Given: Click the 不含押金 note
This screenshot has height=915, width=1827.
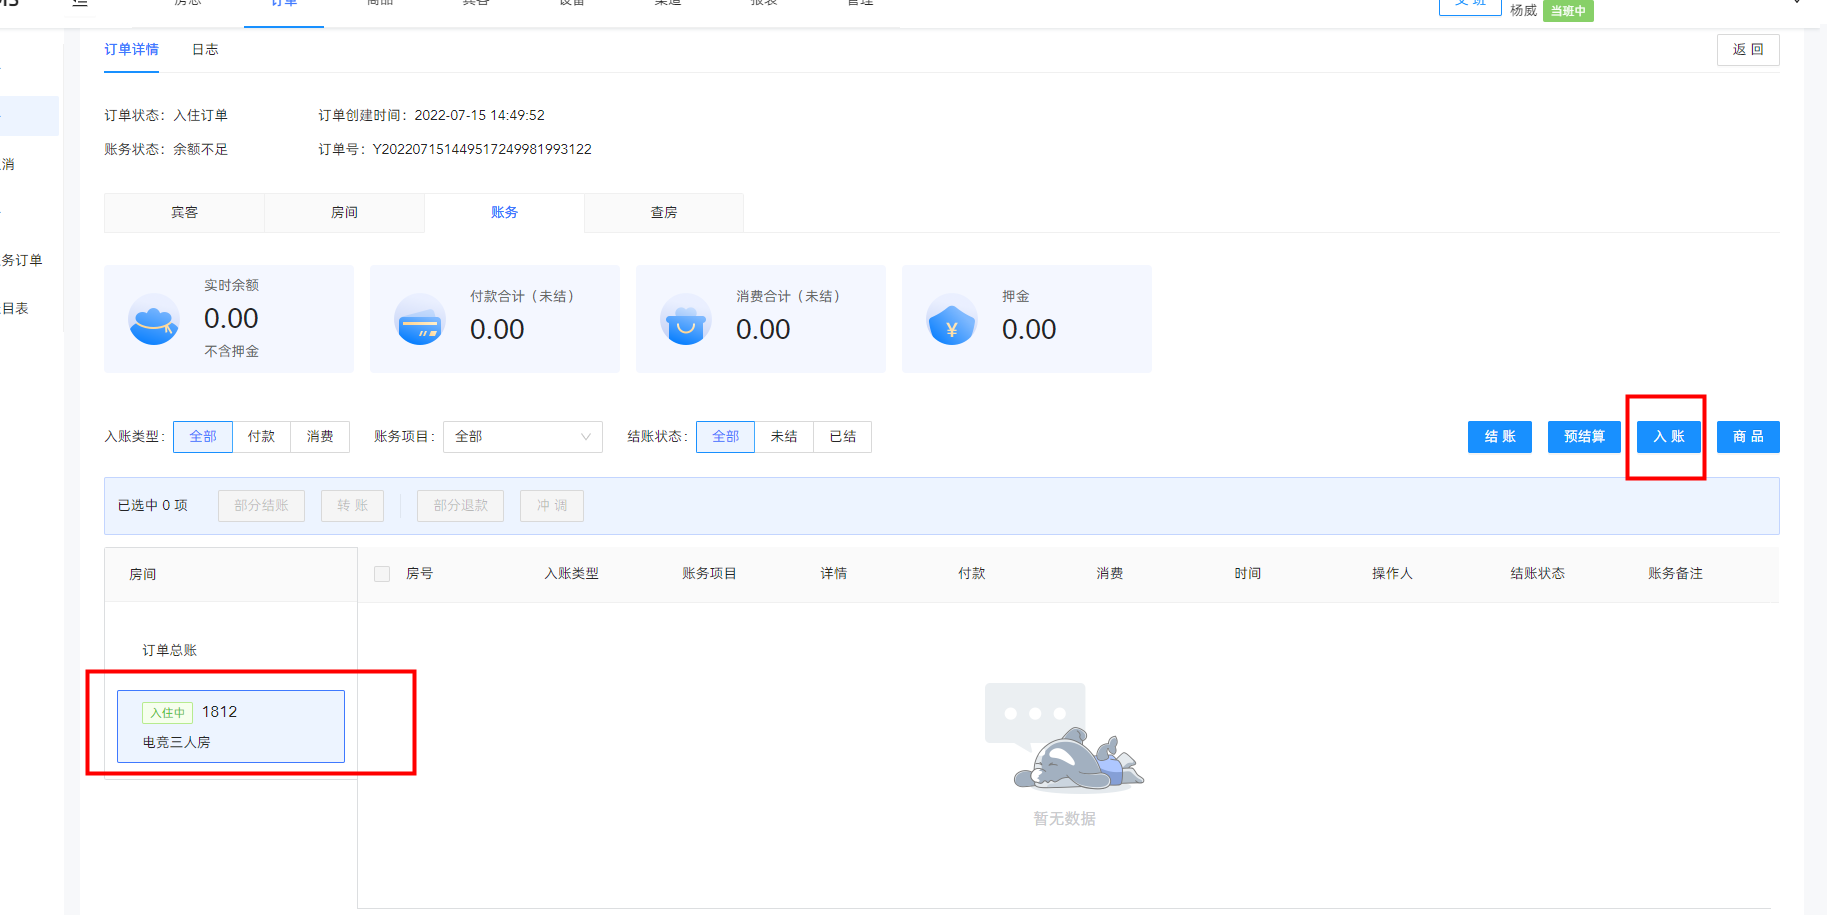Looking at the screenshot, I should tap(231, 352).
